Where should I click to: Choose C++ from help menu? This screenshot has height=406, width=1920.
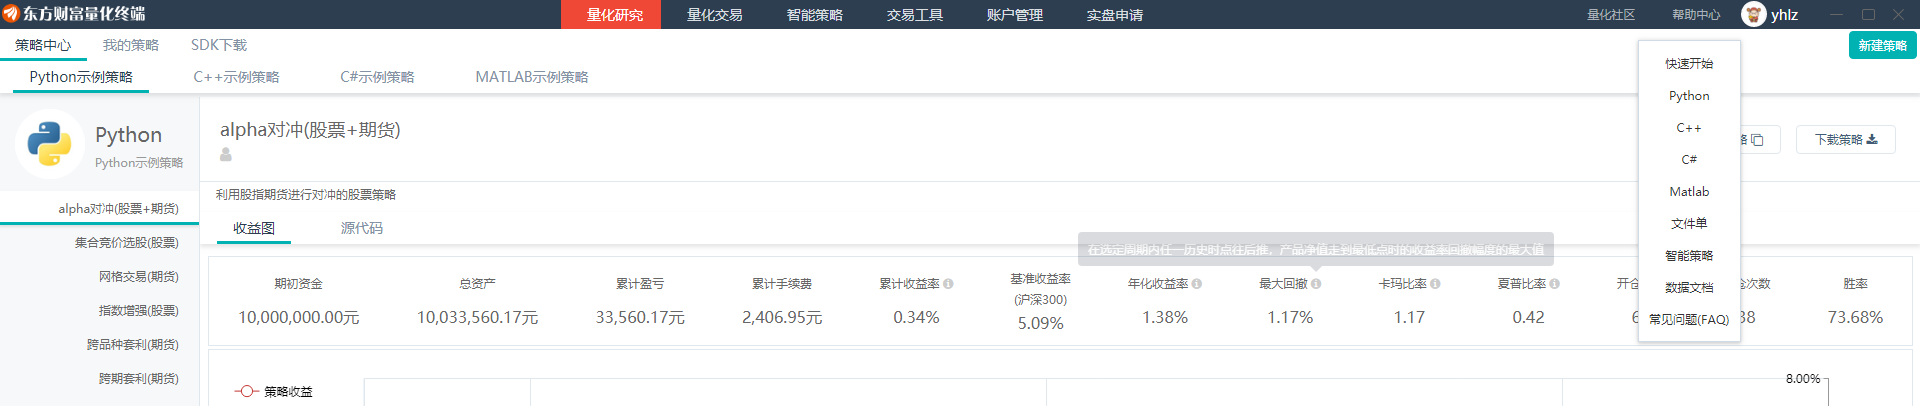(x=1689, y=127)
